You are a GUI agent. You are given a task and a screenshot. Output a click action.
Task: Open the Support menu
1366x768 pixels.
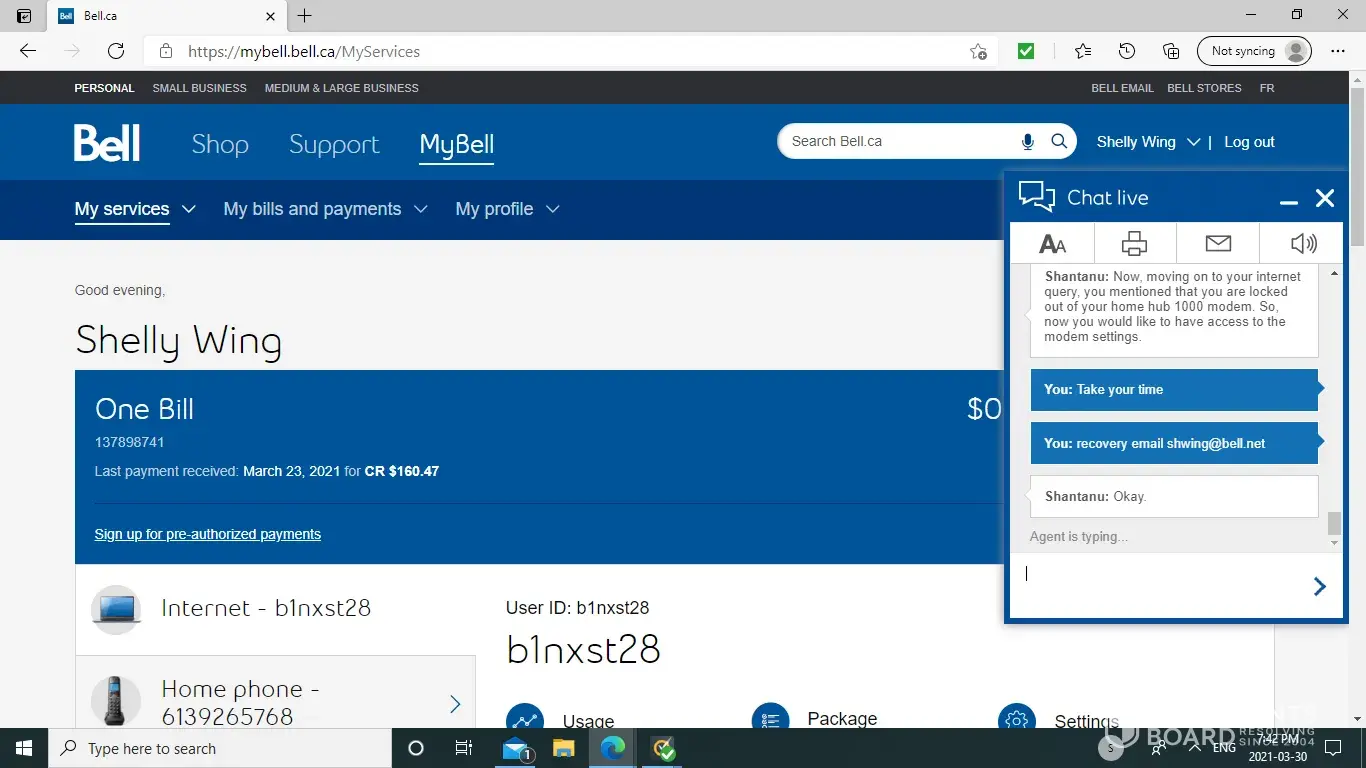[334, 144]
